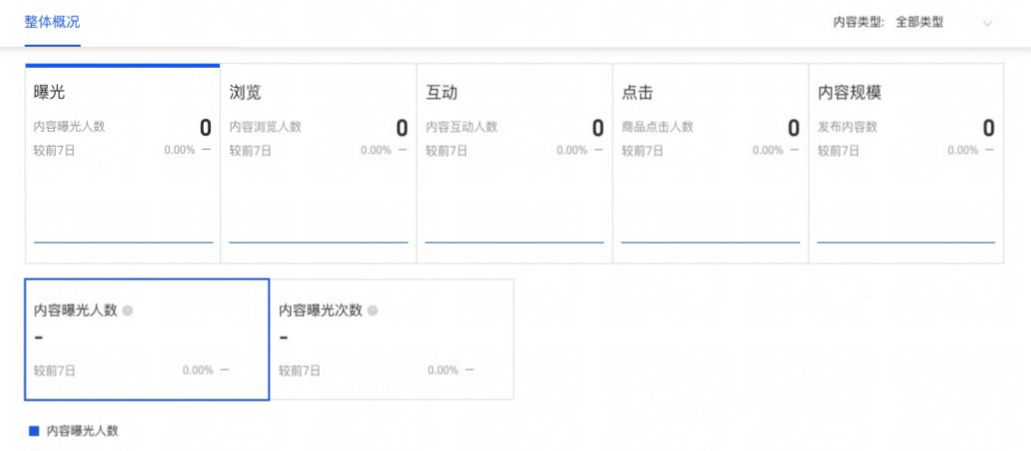The image size is (1031, 451).
Task: Click the 内容曝光人数 legend label
Action: click(x=82, y=431)
